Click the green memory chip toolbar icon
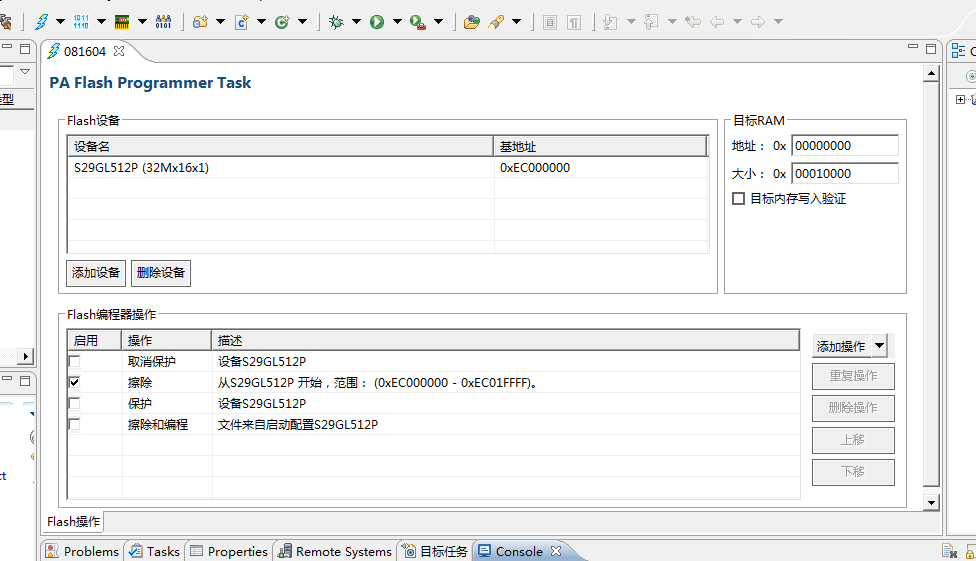Screen dimensions: 976x561 (x=122, y=22)
